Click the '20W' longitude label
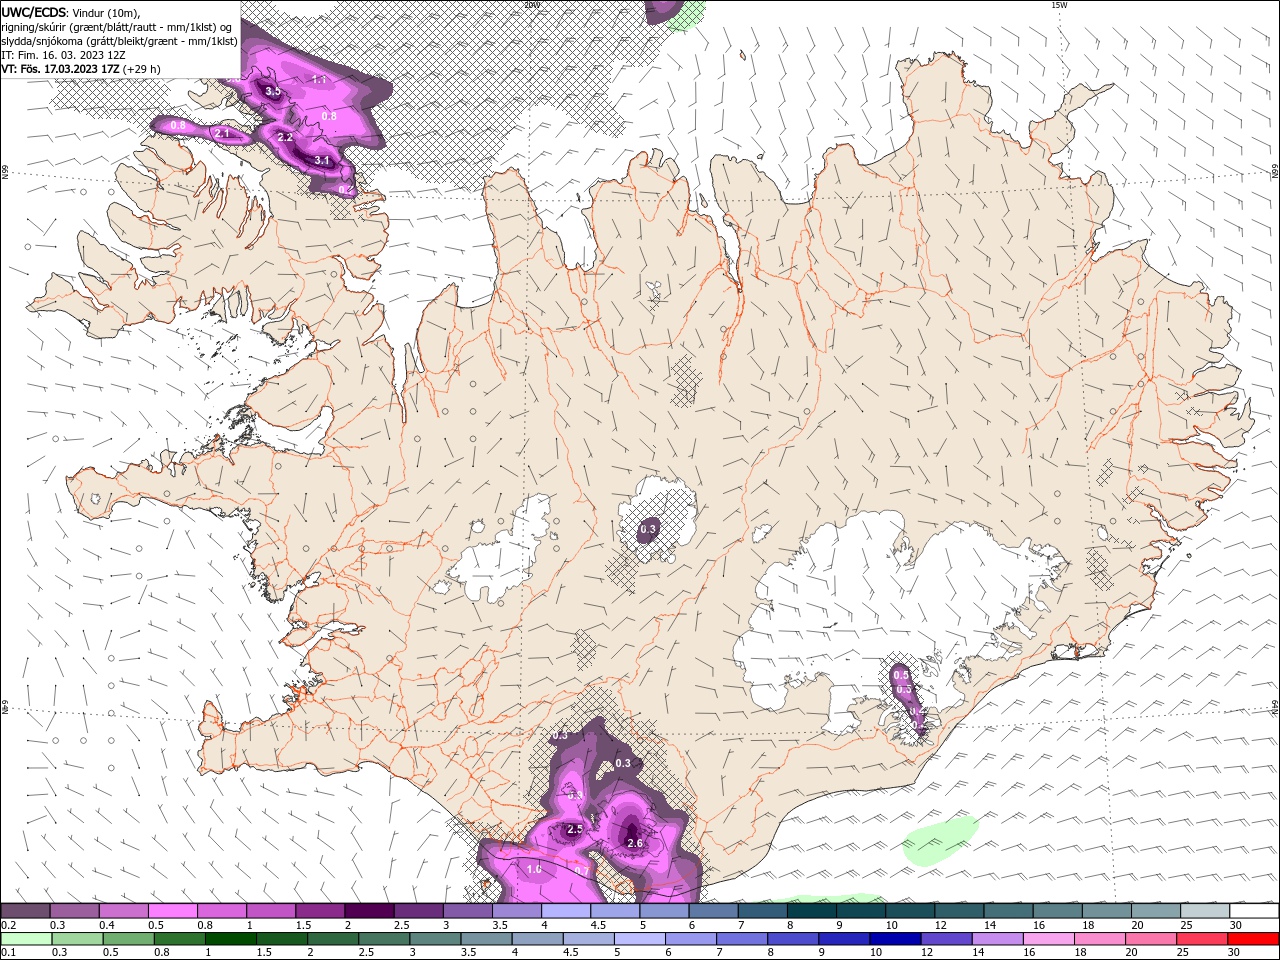This screenshot has width=1280, height=960. pos(531,5)
